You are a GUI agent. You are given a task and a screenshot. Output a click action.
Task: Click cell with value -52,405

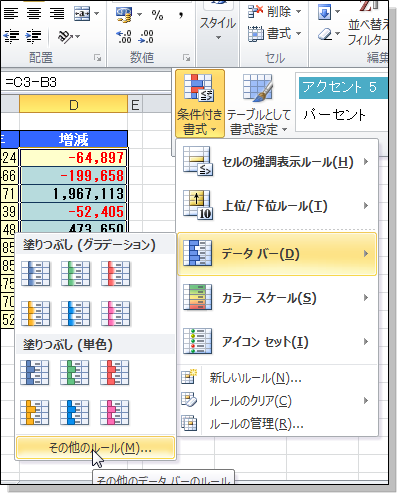pos(73,211)
